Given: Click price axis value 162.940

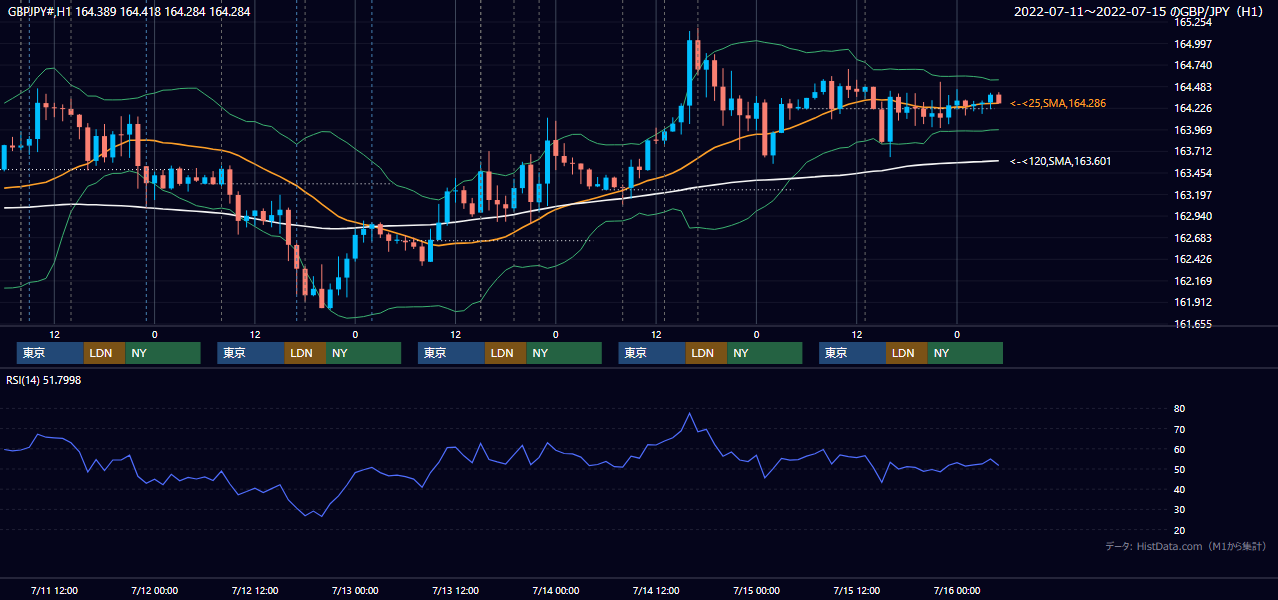Looking at the screenshot, I should pos(1193,216).
